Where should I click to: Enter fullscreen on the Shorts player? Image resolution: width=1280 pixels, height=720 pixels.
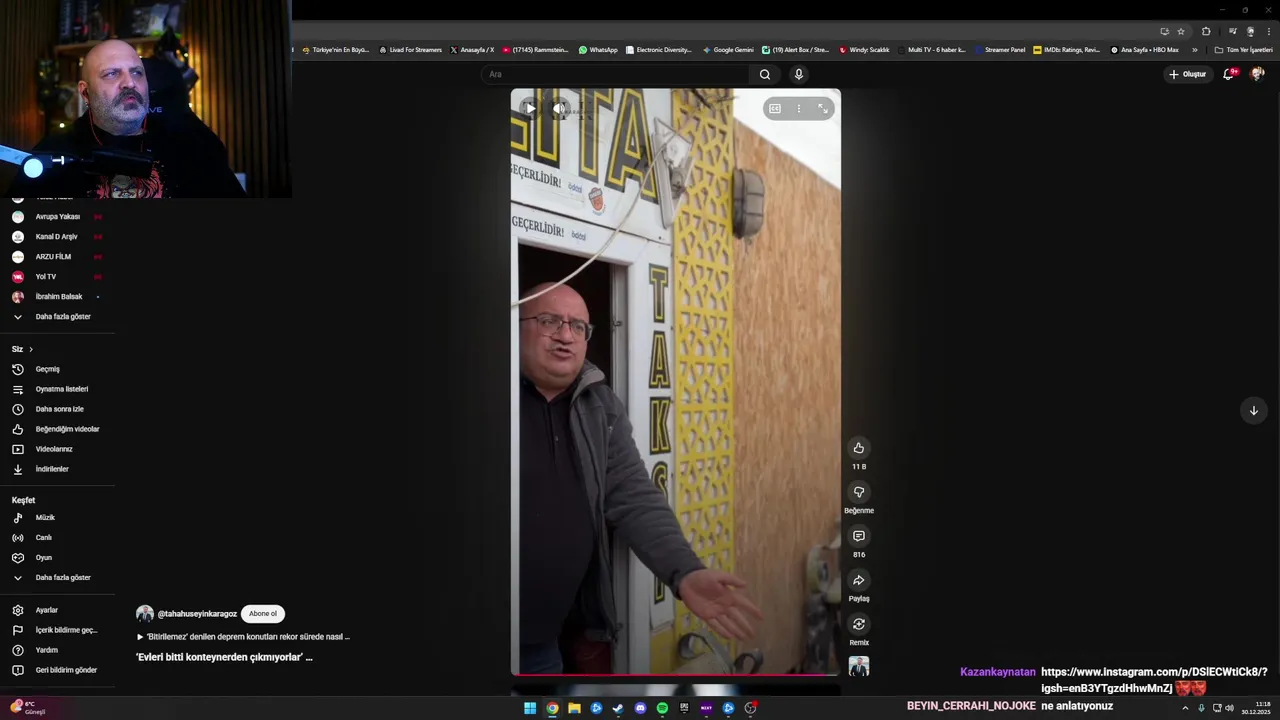[822, 108]
